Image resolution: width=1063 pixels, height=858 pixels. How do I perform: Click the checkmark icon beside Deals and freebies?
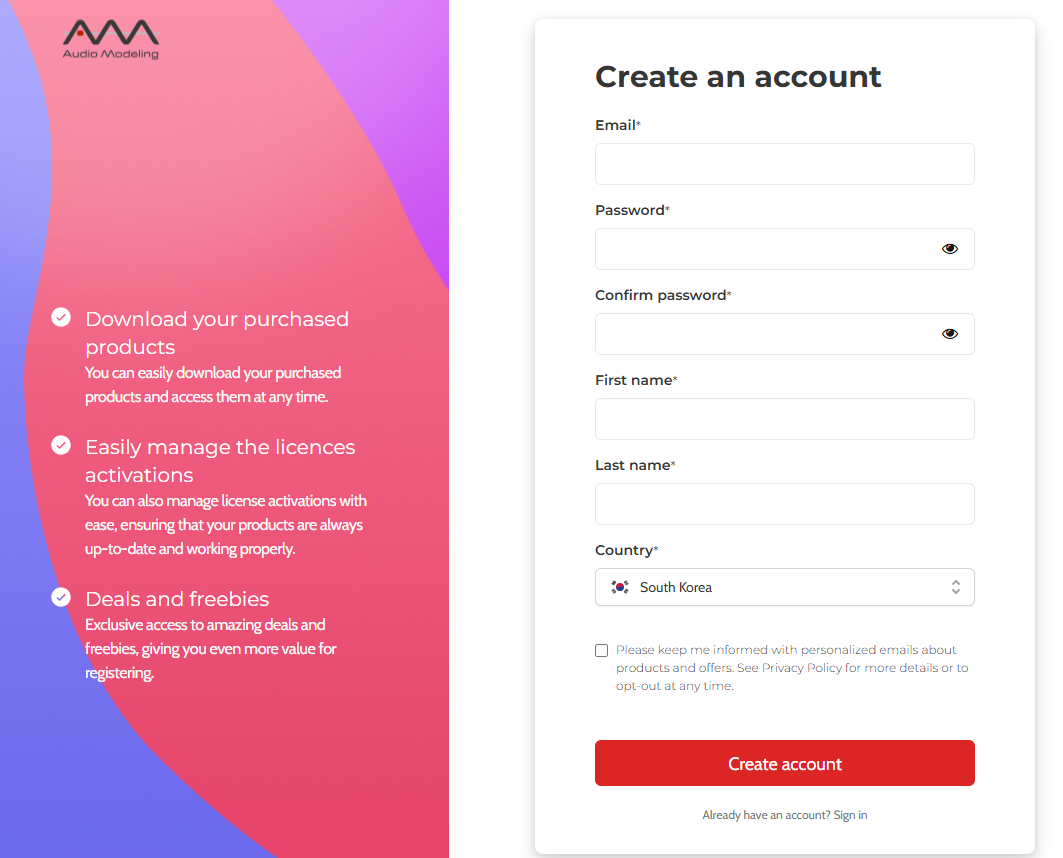61,597
